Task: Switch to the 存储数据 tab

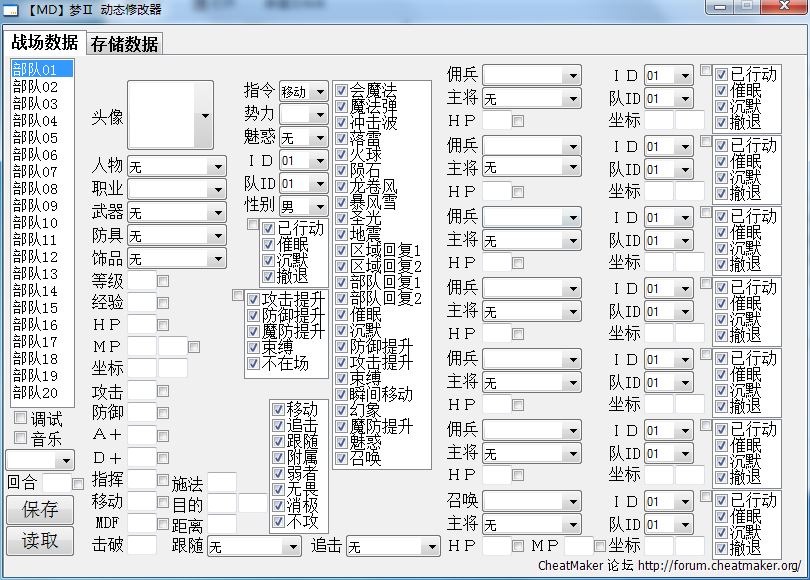Action: (x=124, y=44)
